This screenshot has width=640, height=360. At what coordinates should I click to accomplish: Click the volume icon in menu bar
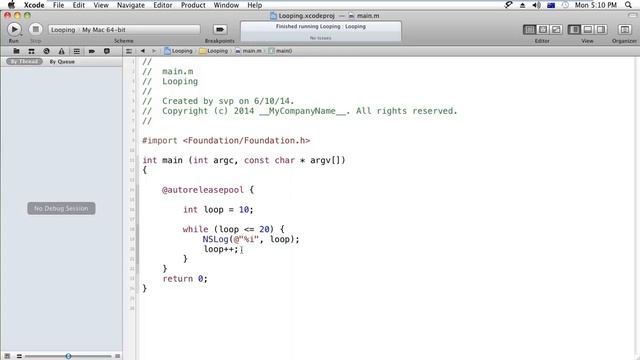[x=536, y=5]
